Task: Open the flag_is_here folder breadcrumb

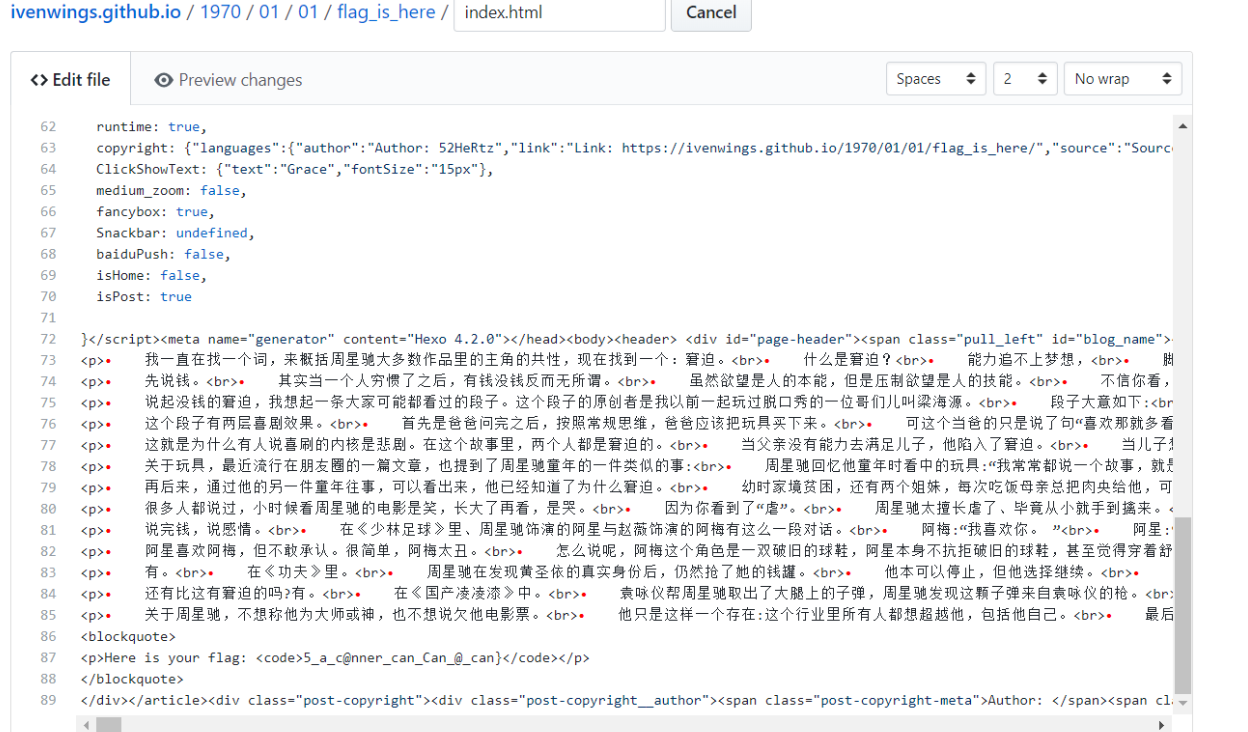Action: point(386,12)
